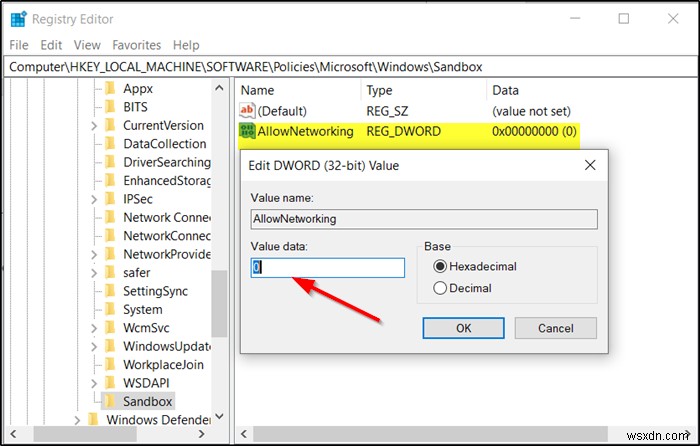
Task: Expand the WindowsUpdate key
Action: pos(94,346)
